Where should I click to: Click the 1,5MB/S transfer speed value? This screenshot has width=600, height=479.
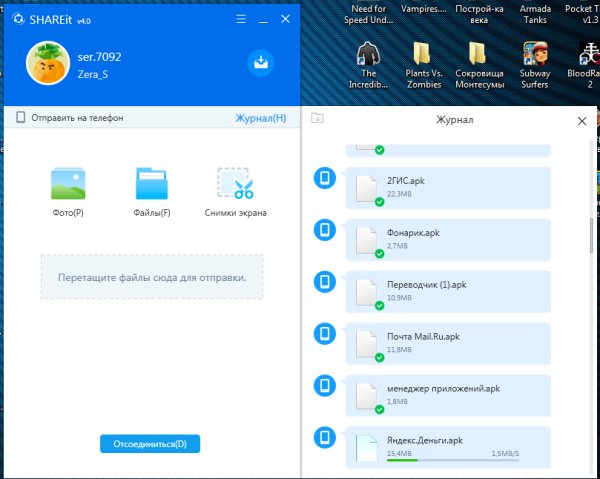(505, 453)
